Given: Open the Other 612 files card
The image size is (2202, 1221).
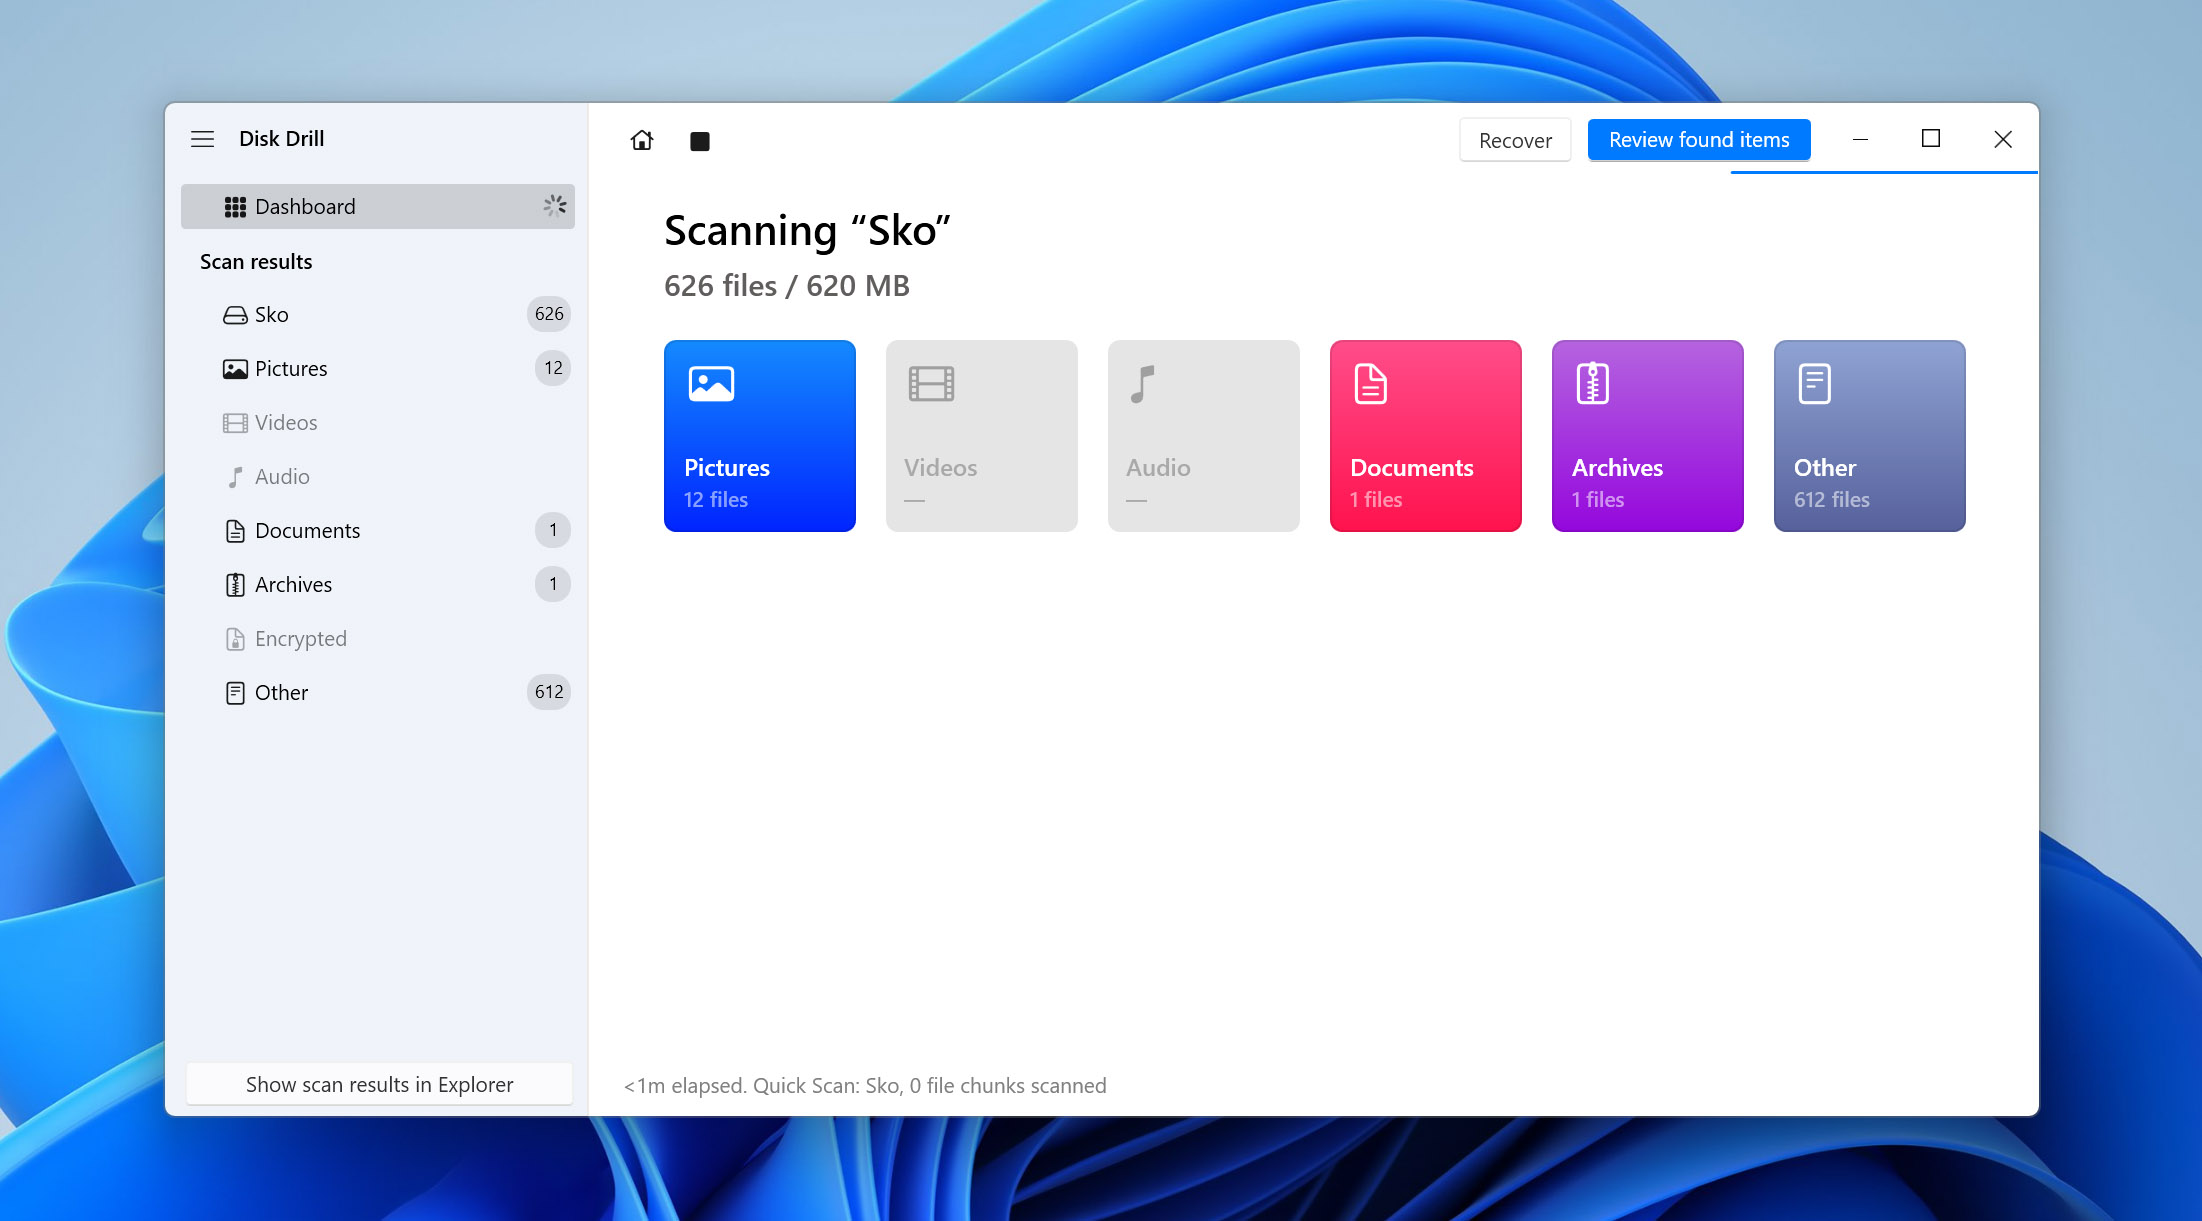Looking at the screenshot, I should click(x=1870, y=436).
